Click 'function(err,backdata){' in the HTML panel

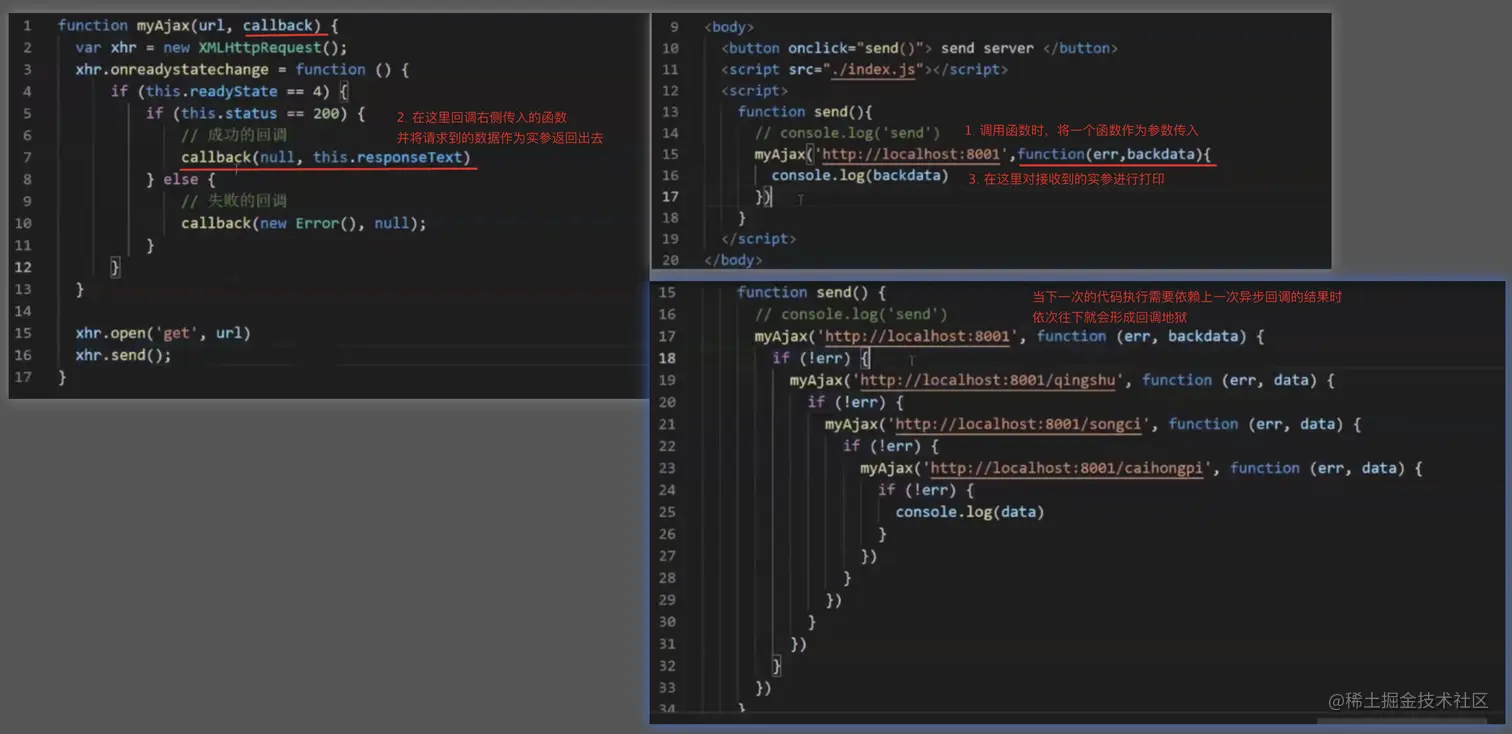coord(1115,154)
